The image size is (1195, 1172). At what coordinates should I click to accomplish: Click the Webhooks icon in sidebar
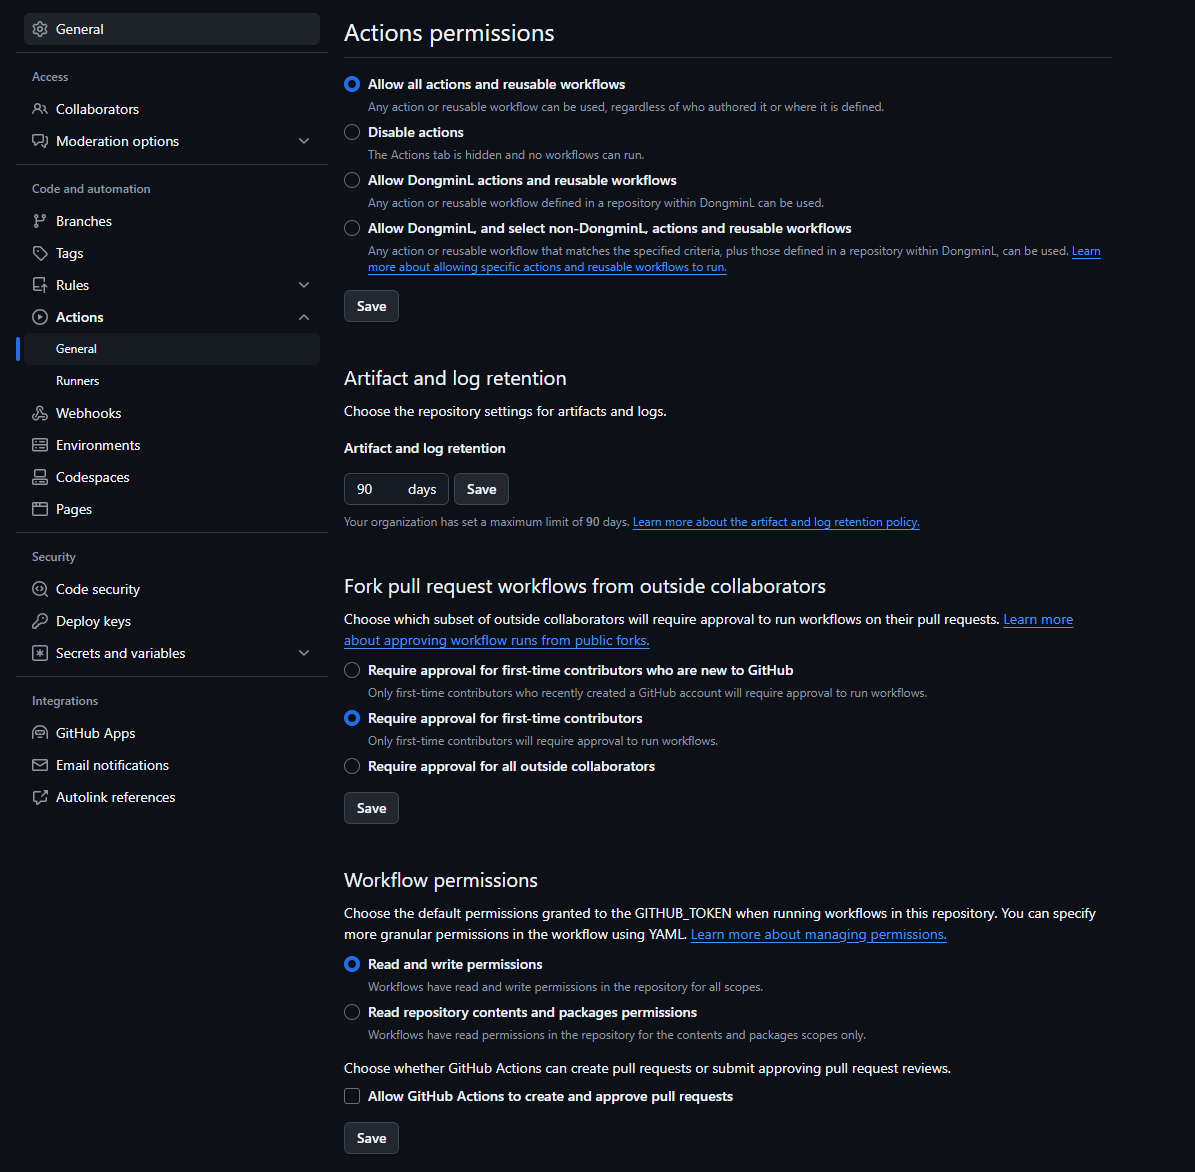point(40,413)
